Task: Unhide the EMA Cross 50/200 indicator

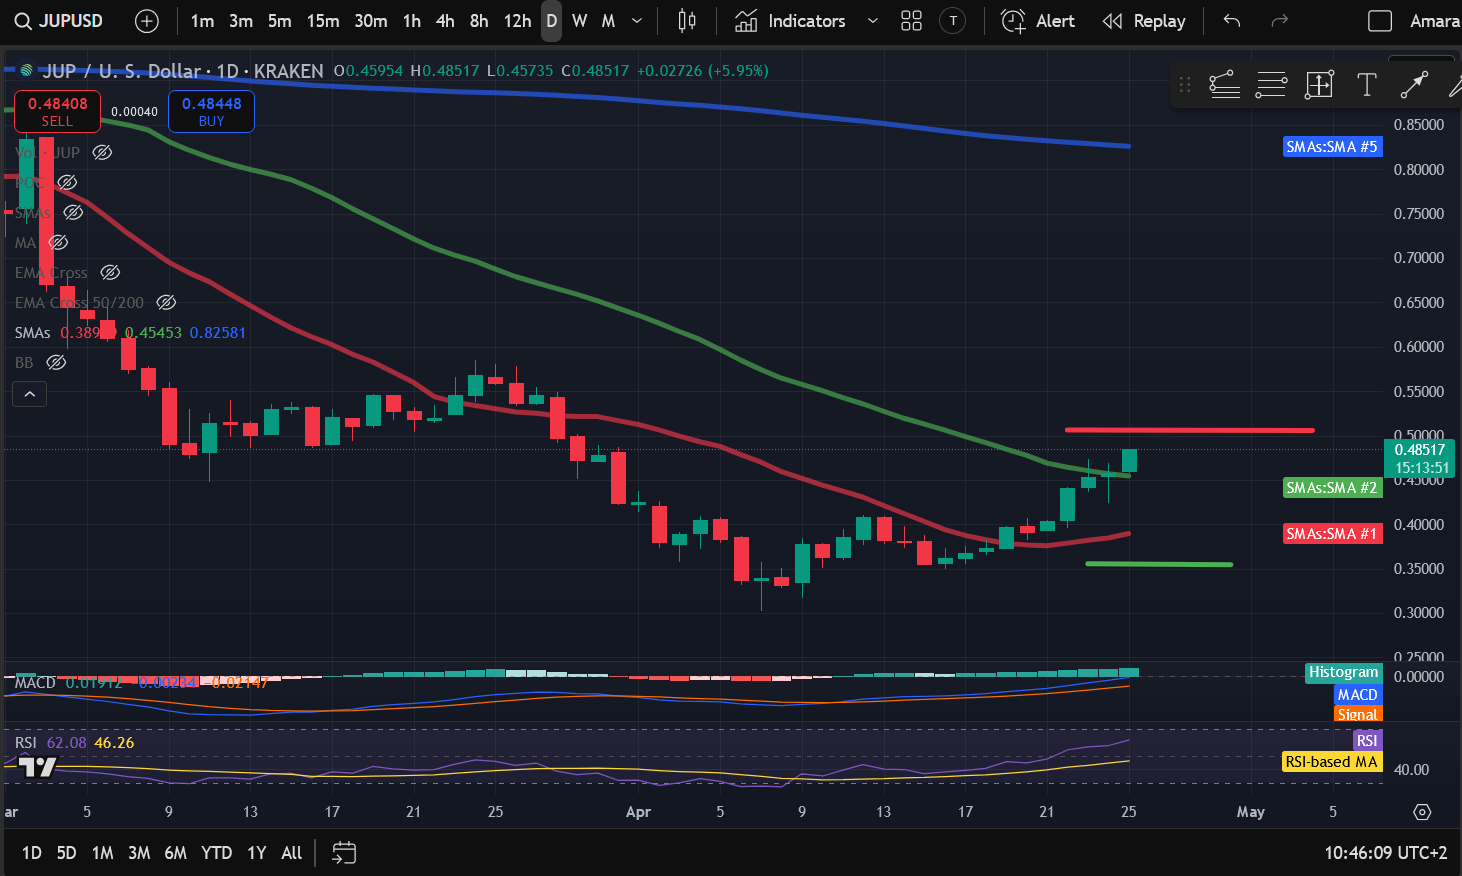Action: click(x=167, y=302)
